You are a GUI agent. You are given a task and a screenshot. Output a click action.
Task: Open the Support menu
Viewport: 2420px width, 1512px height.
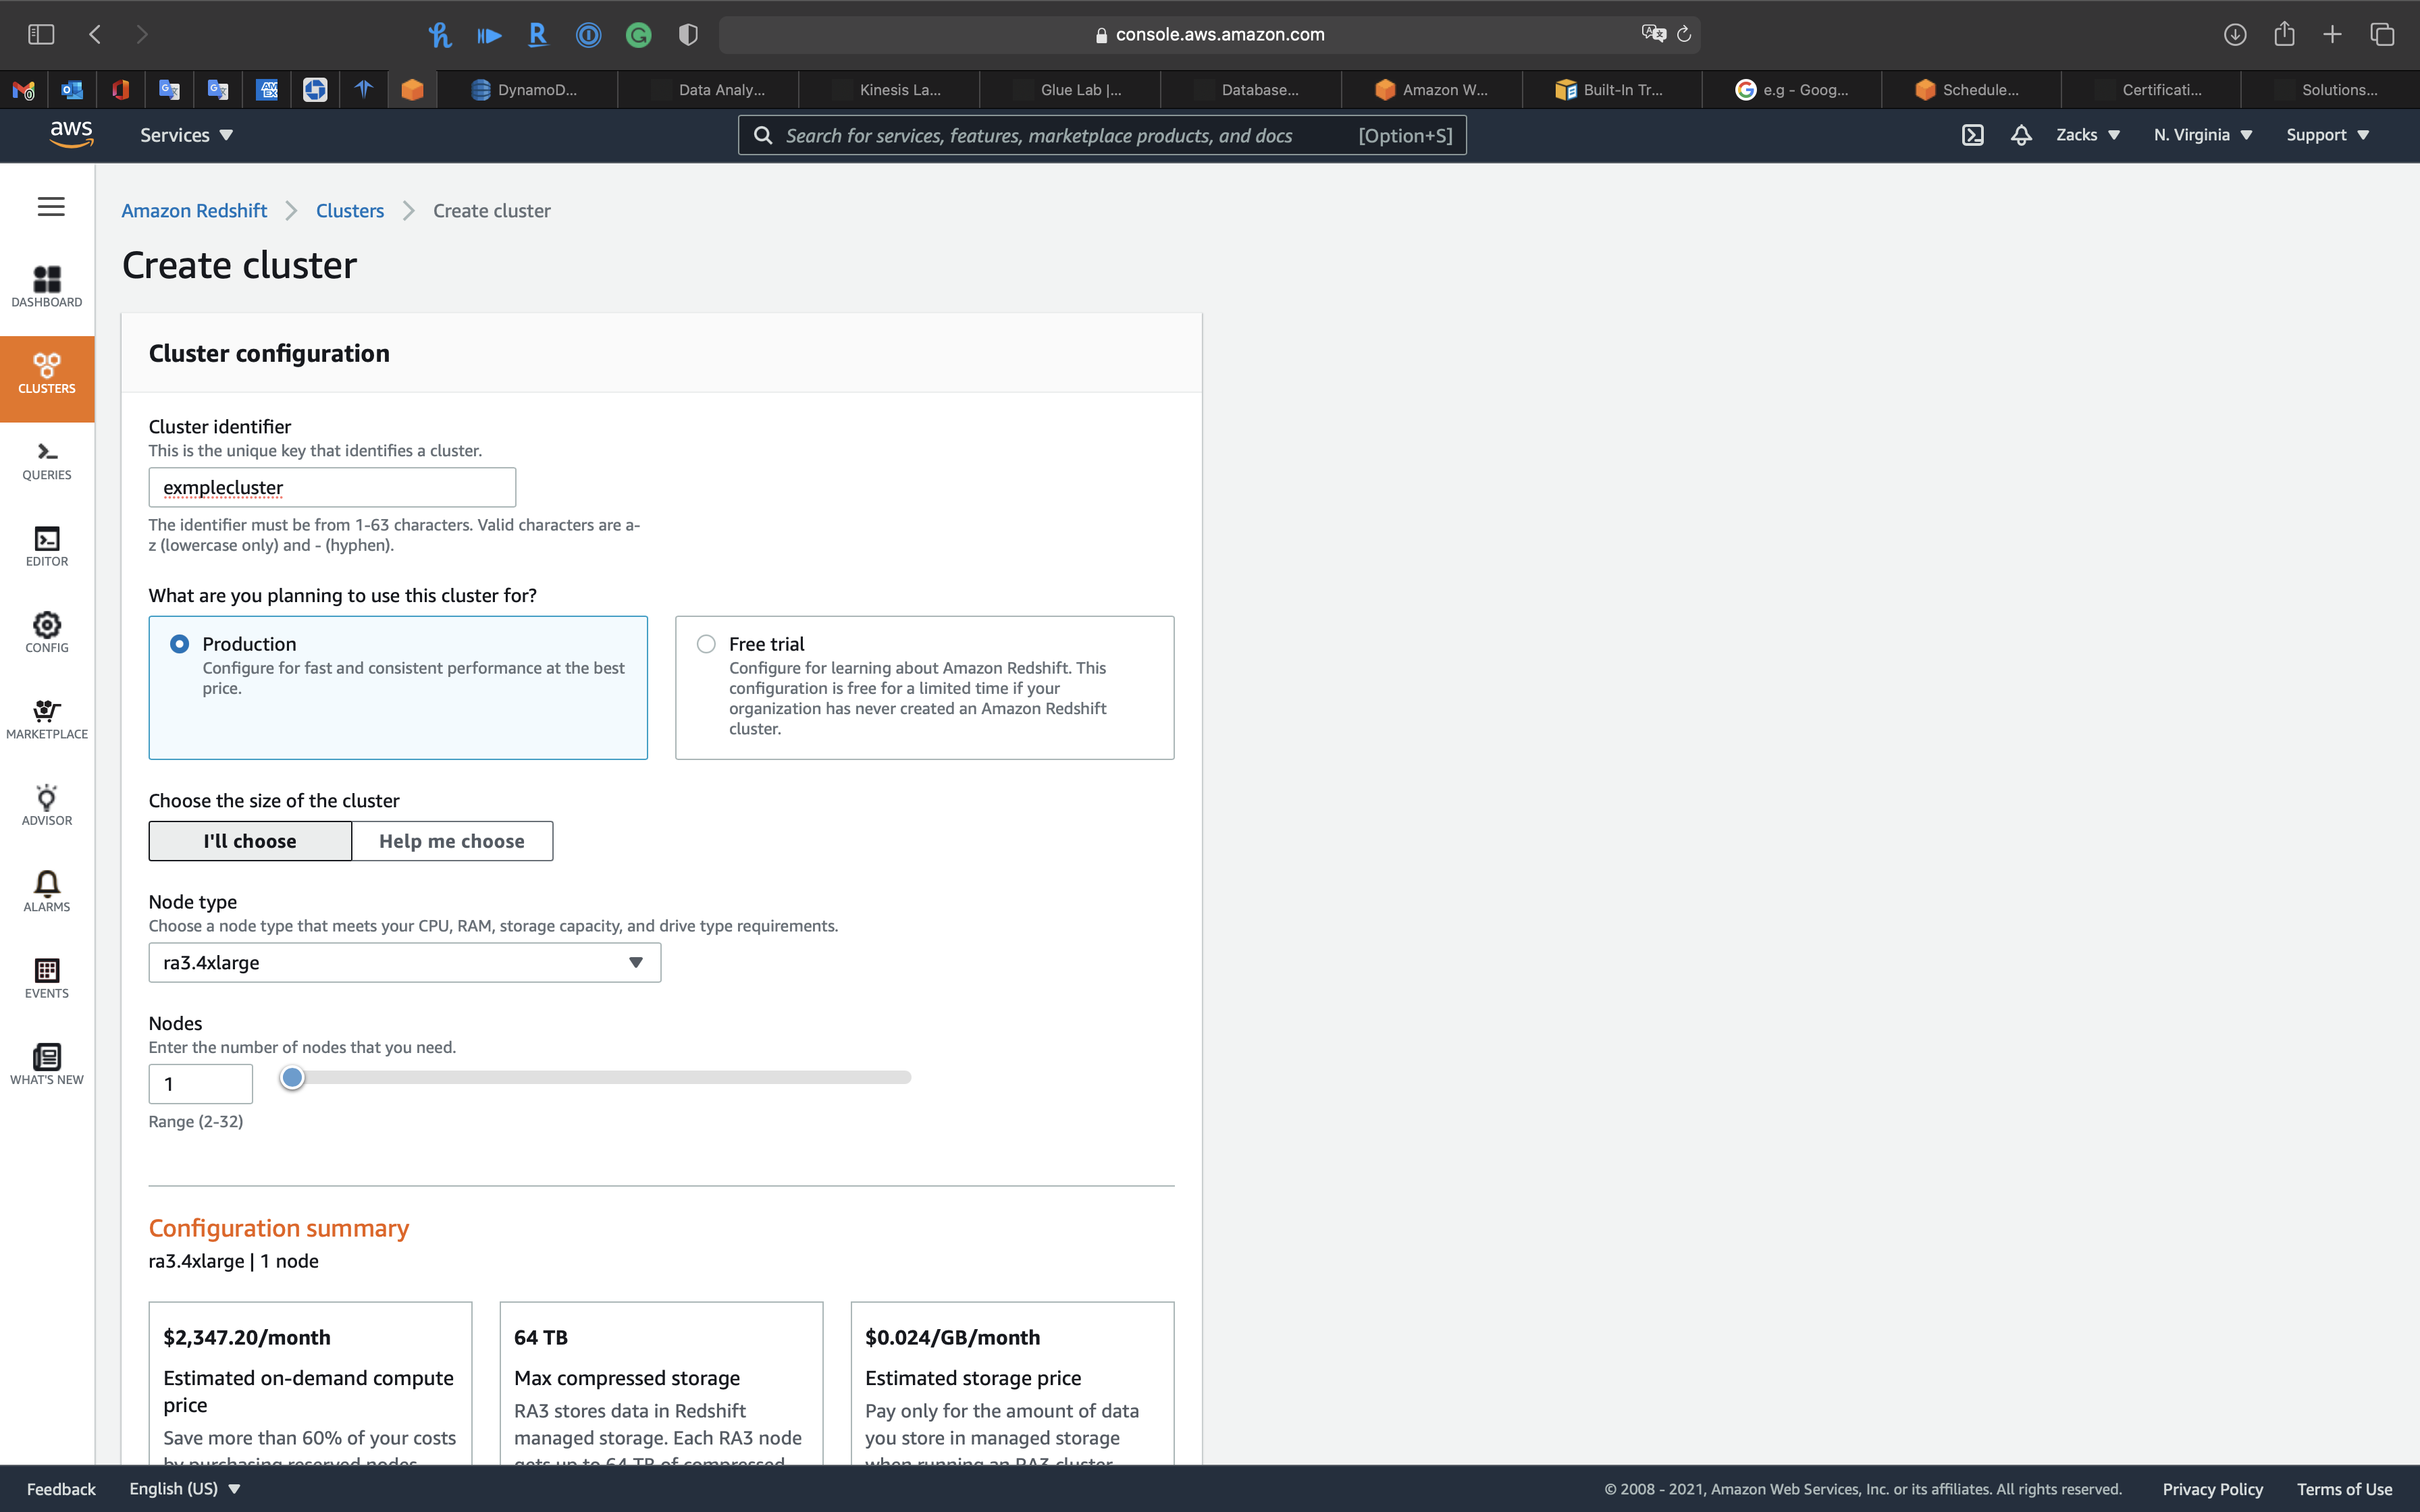tap(2327, 135)
